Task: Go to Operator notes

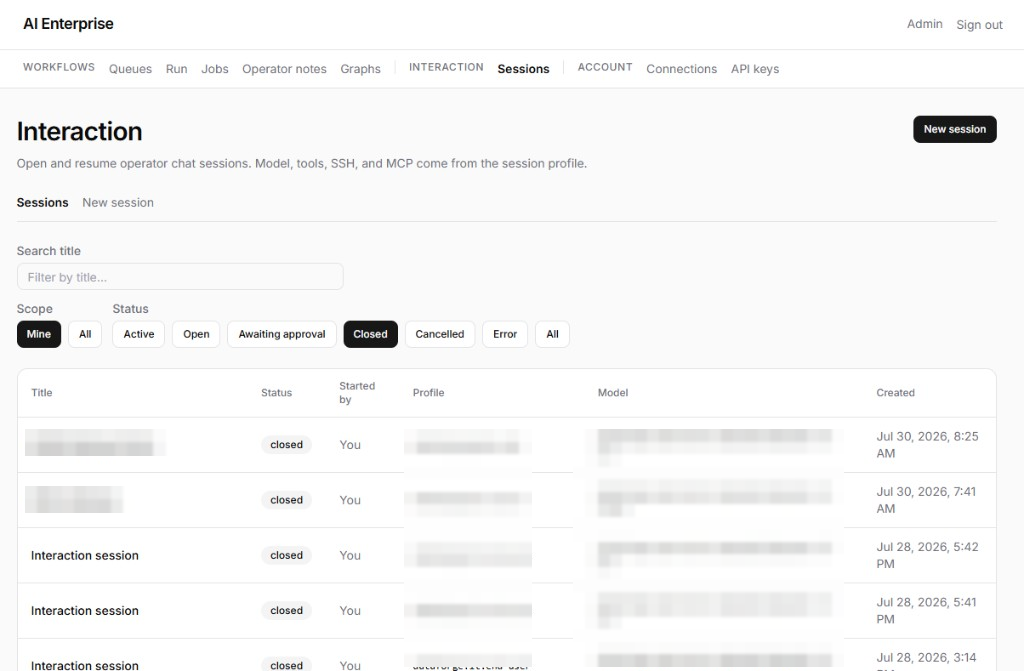Action: coord(284,69)
